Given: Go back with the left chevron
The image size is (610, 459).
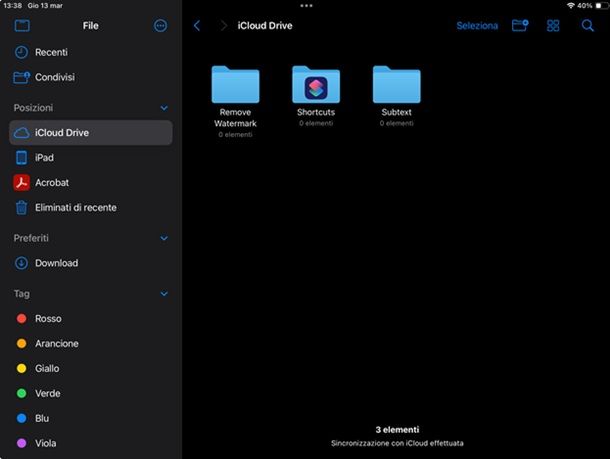Looking at the screenshot, I should coord(197,26).
